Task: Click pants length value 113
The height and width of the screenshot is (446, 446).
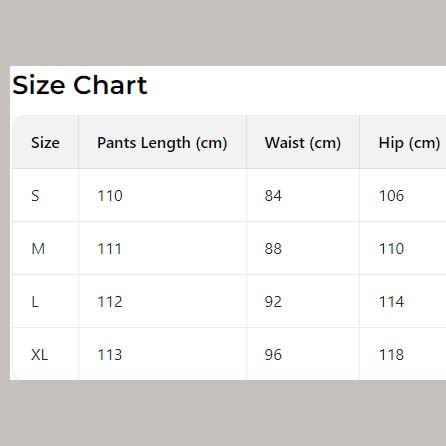Action: [x=110, y=355]
